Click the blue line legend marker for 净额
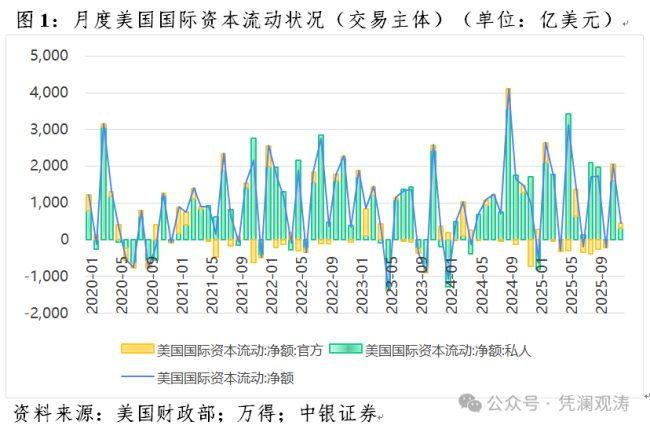The image size is (650, 429). [x=138, y=377]
